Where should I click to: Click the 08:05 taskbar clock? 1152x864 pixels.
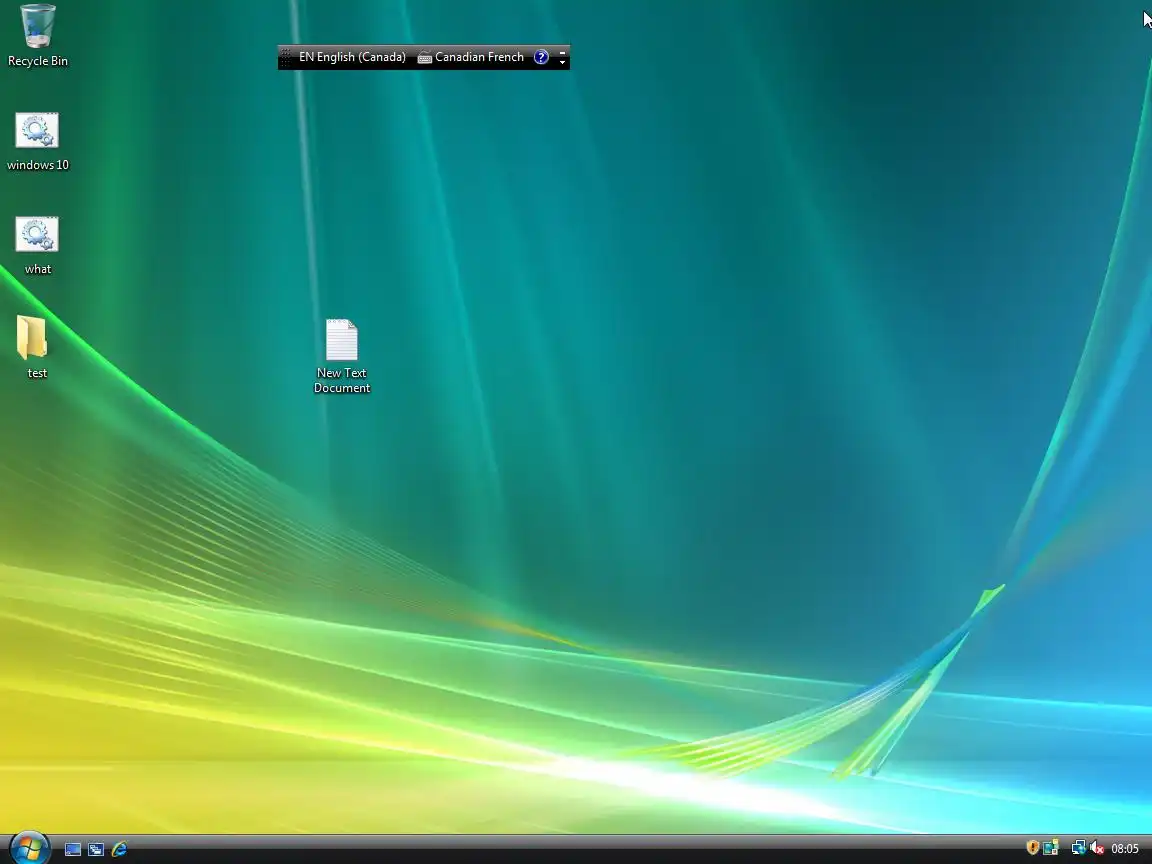click(x=1125, y=849)
